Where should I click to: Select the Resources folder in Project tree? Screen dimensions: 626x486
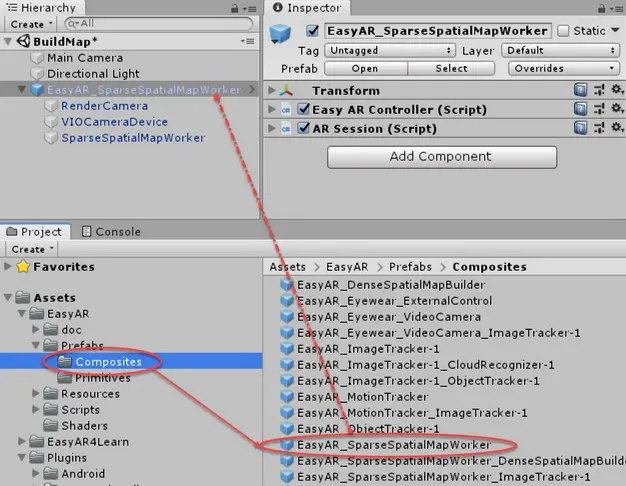pyautogui.click(x=90, y=394)
